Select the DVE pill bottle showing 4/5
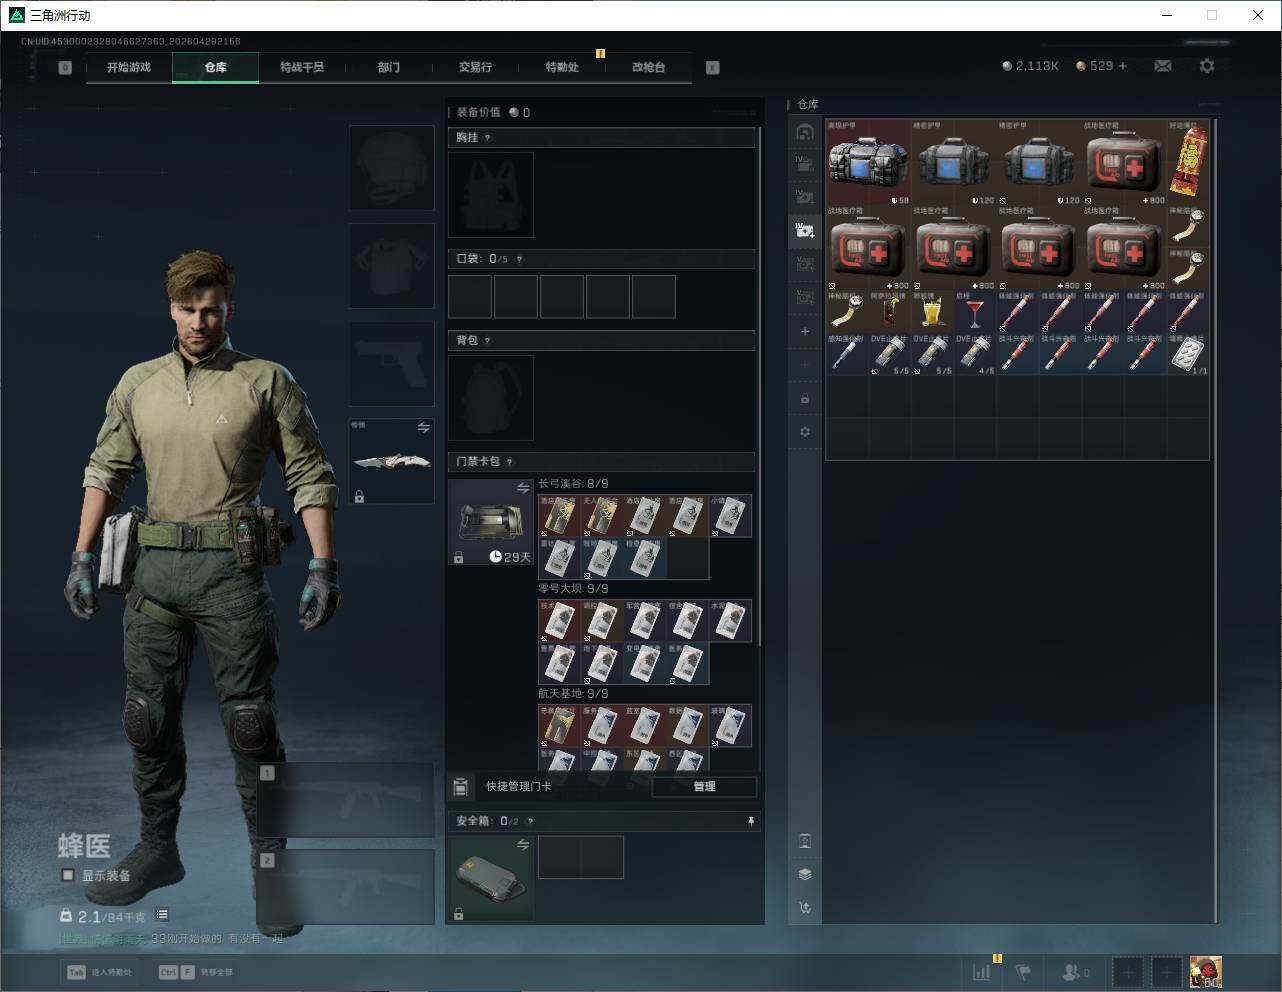This screenshot has width=1282, height=992. point(975,355)
